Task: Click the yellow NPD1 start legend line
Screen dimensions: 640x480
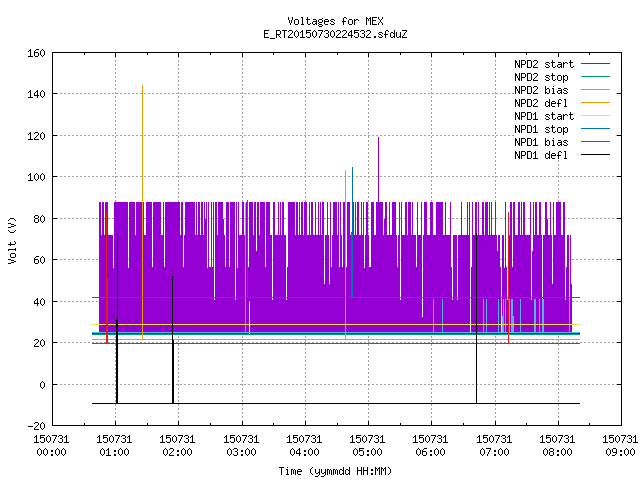Action: click(x=596, y=116)
